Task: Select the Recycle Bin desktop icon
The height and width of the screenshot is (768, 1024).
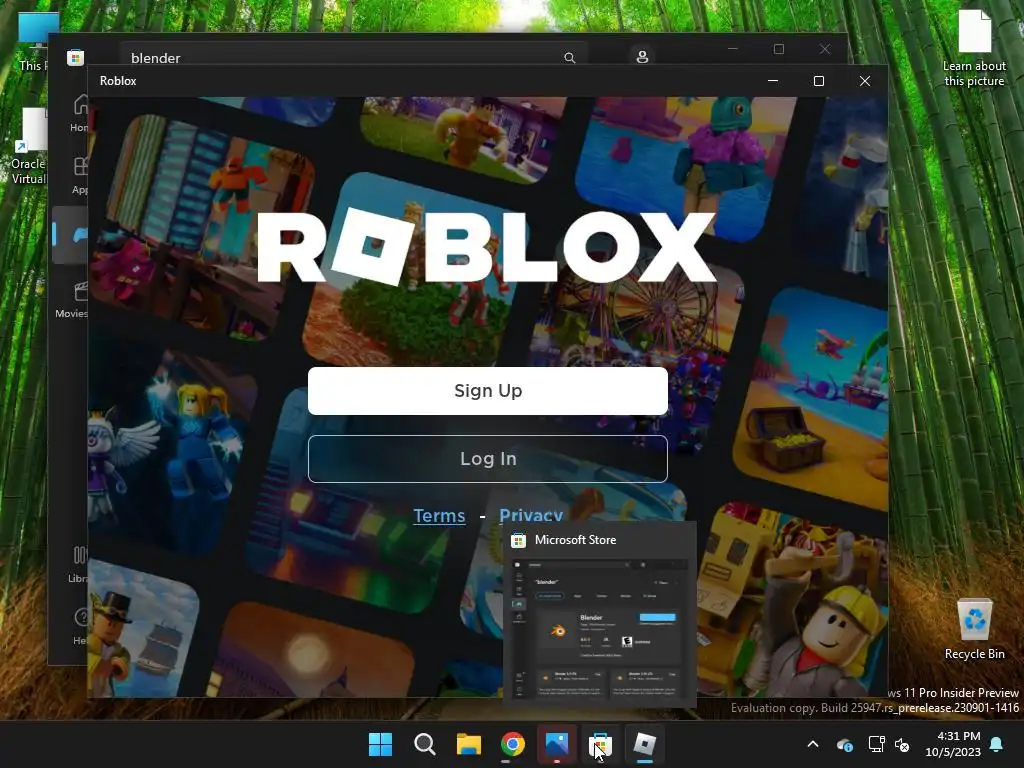Action: [974, 630]
